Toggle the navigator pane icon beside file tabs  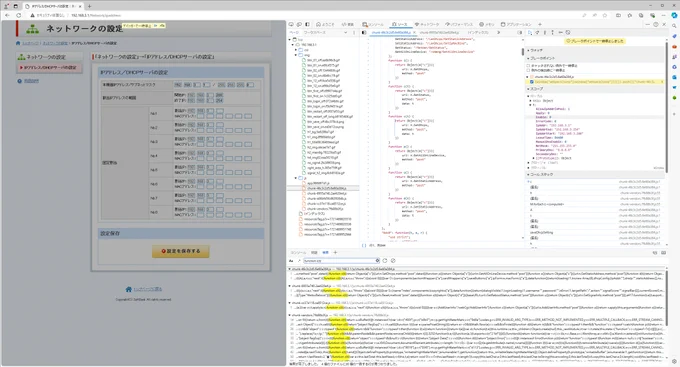364,32
